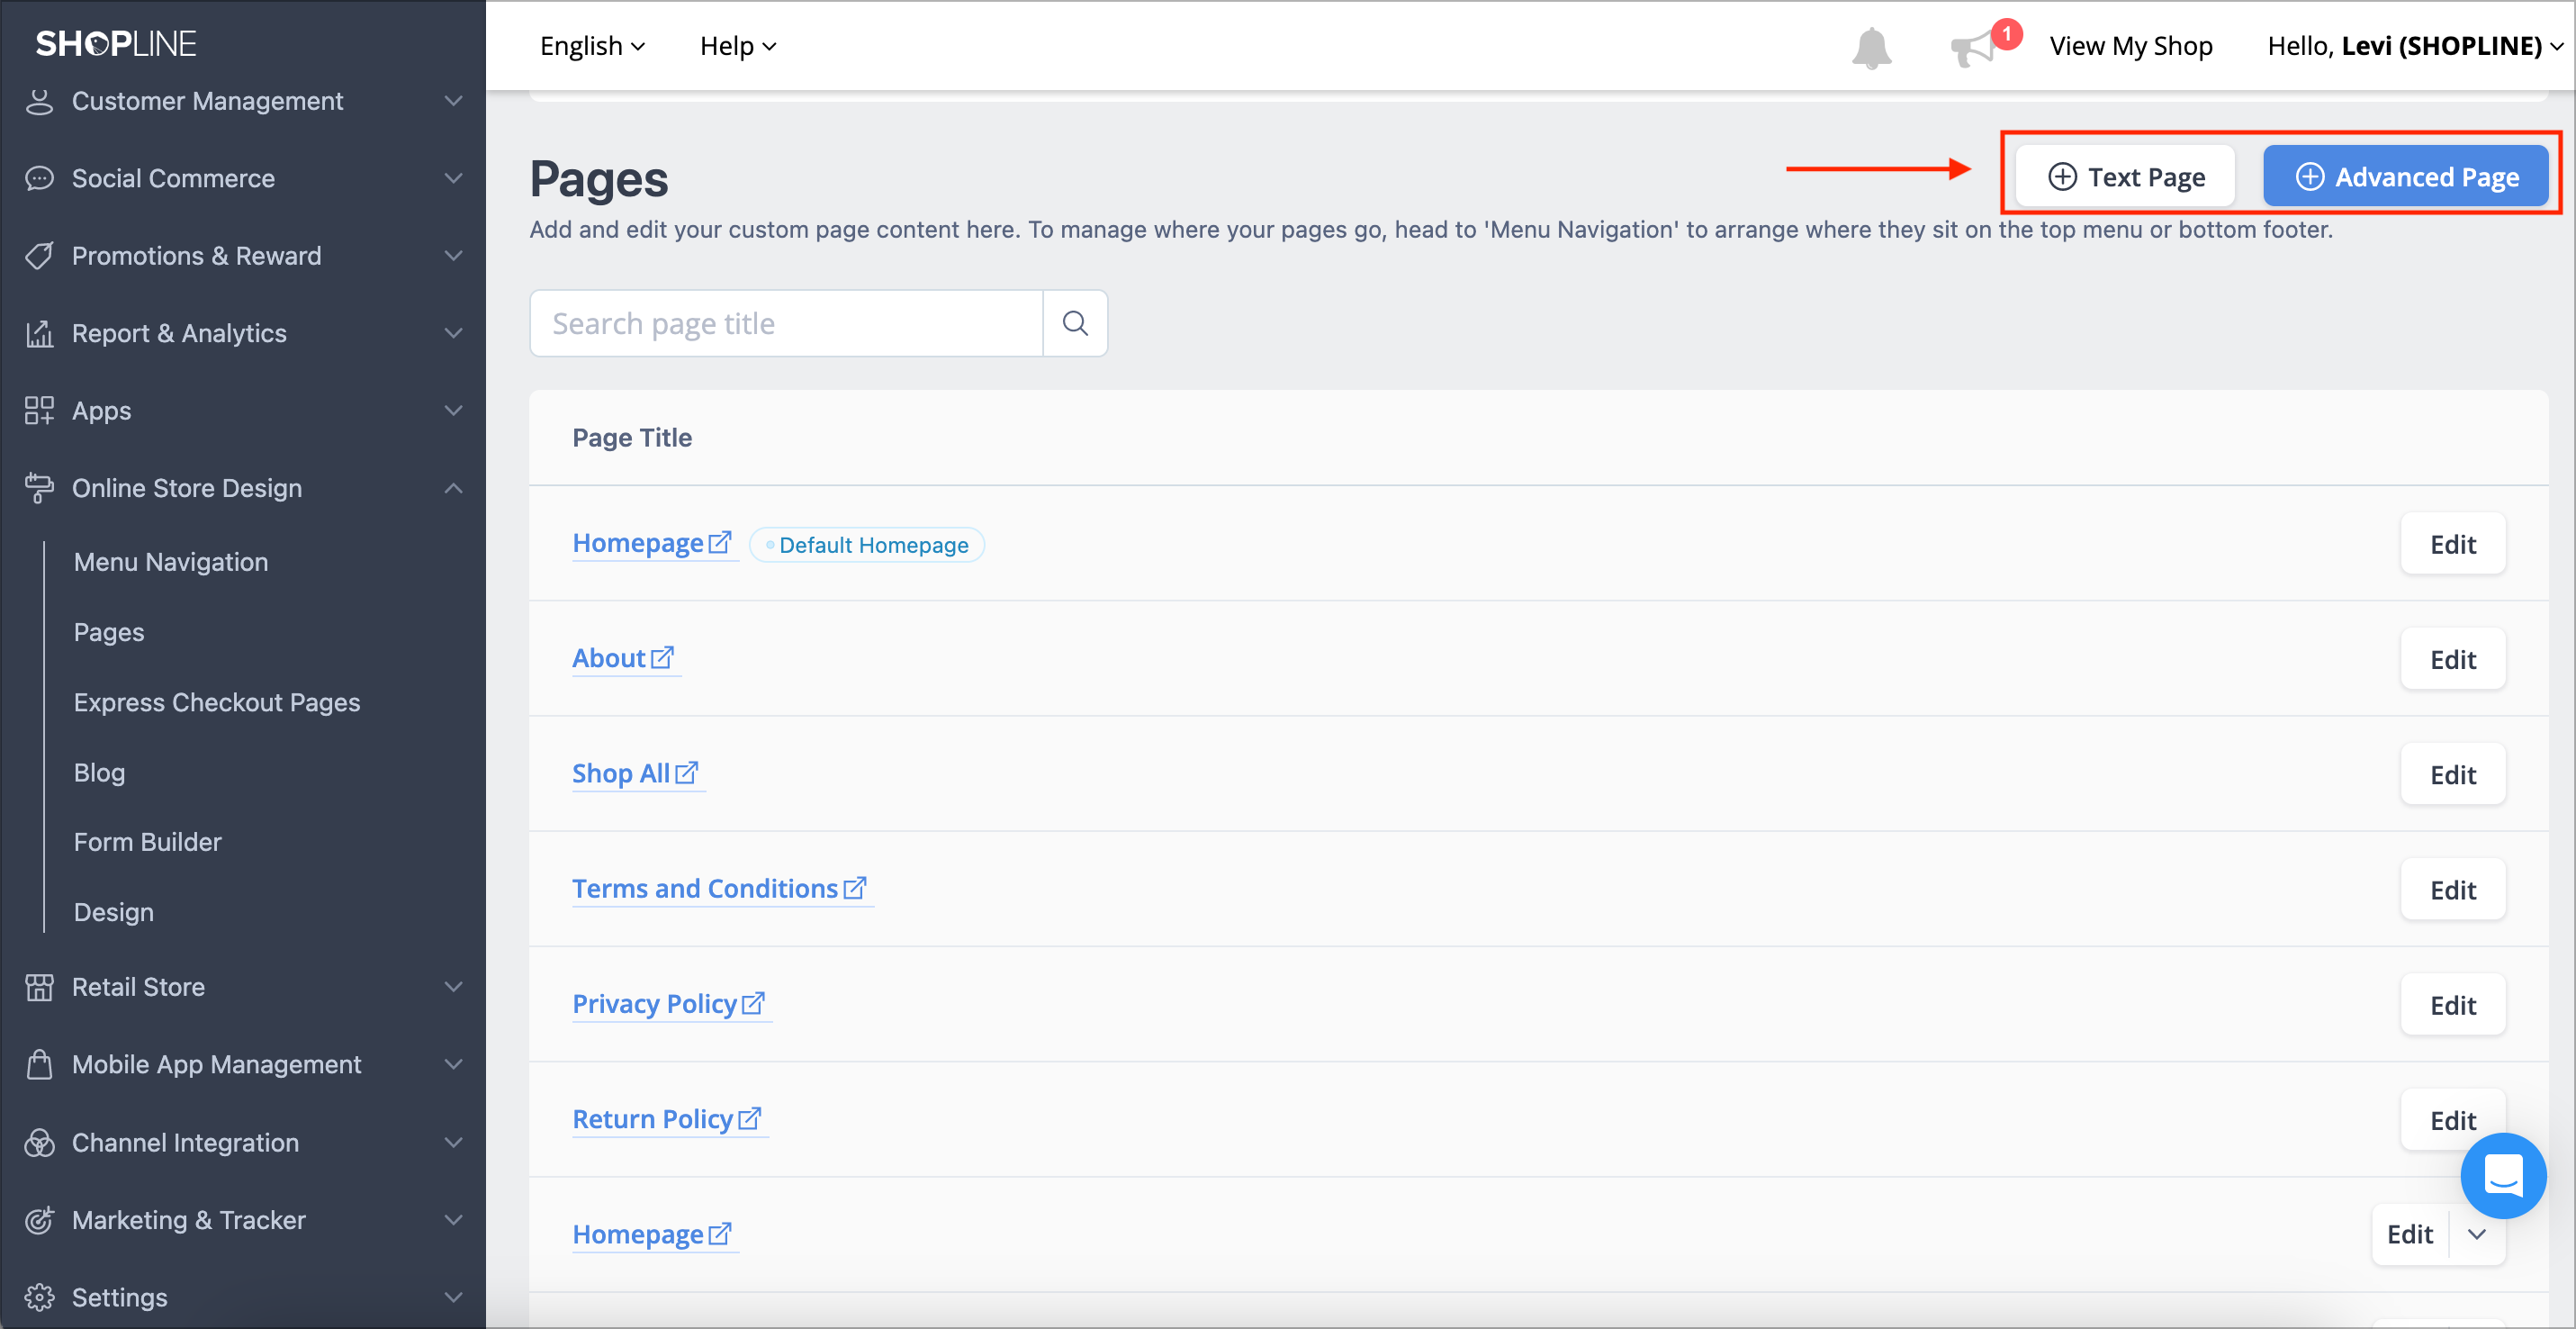This screenshot has height=1329, width=2576.
Task: Click the Apps grid icon
Action: [39, 410]
